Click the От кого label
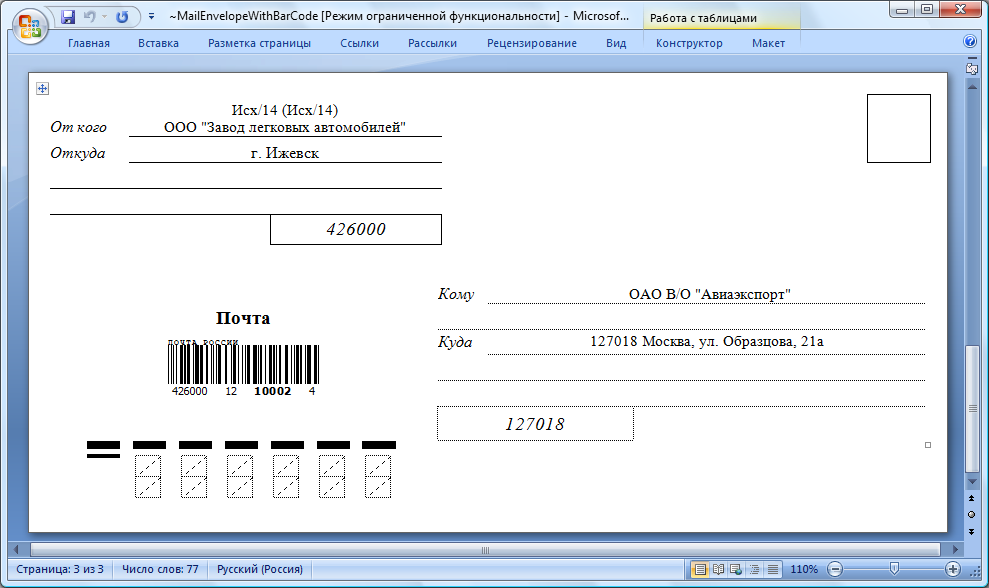Screen dimensions: 989x588 [79, 127]
